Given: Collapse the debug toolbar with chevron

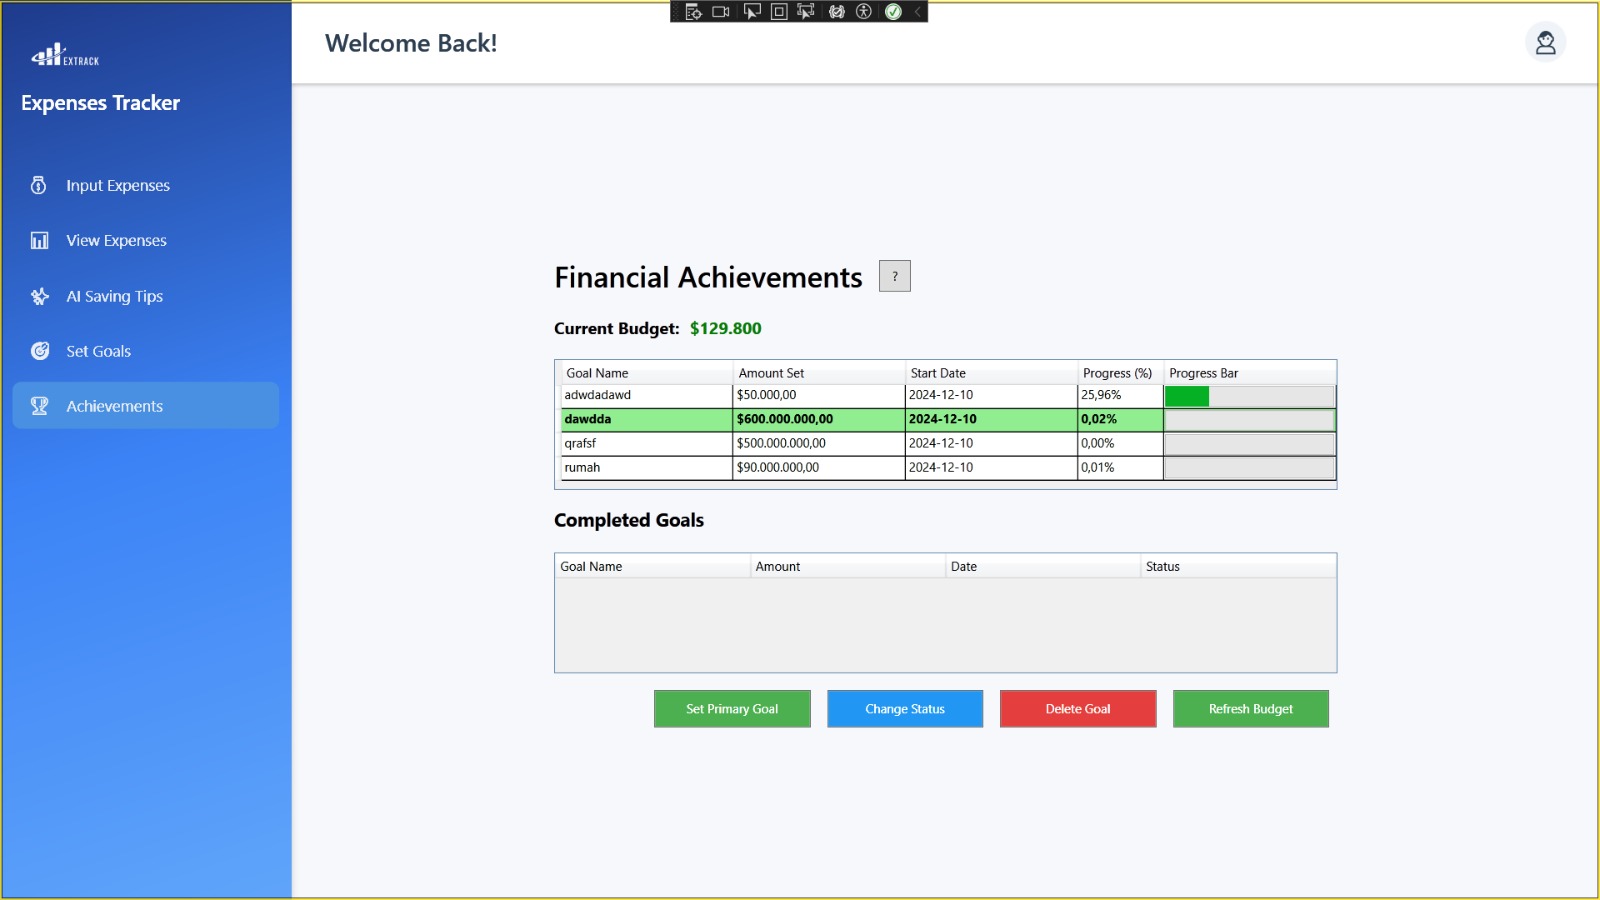Looking at the screenshot, I should pos(917,12).
